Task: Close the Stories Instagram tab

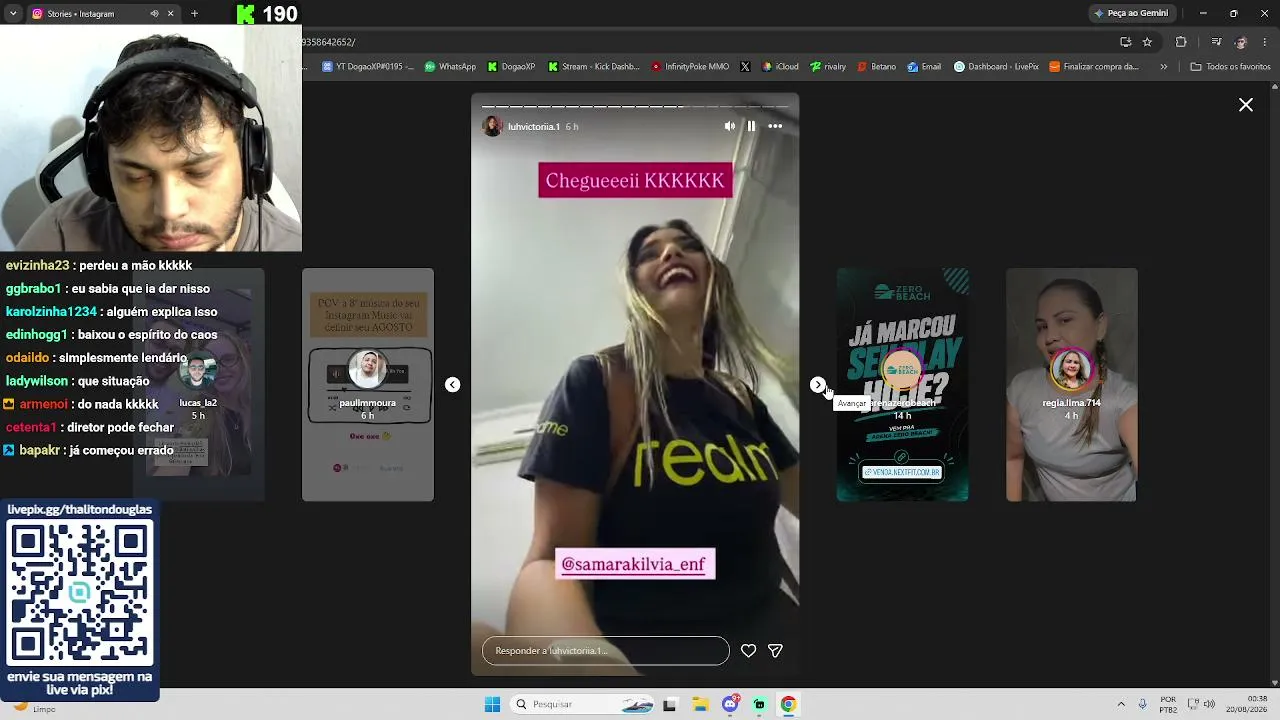Action: (x=171, y=14)
